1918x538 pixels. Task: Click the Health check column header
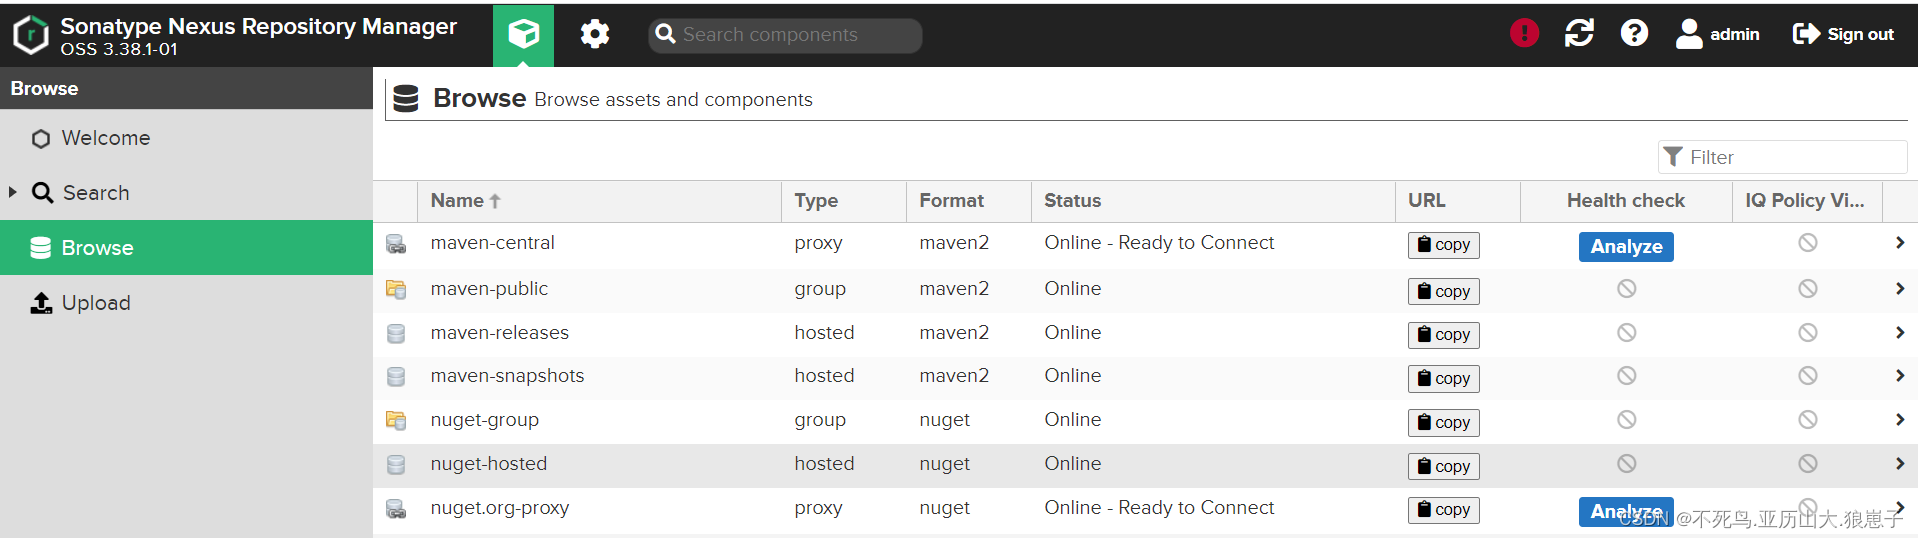pyautogui.click(x=1626, y=201)
